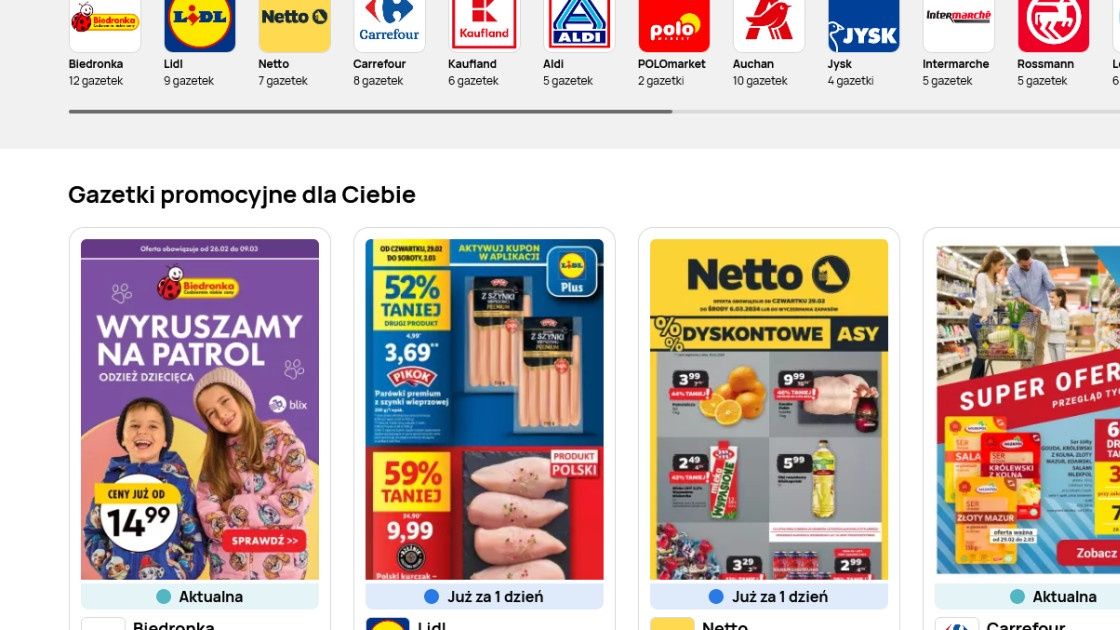
Task: Select the Lidl store logo
Action: [x=200, y=25]
